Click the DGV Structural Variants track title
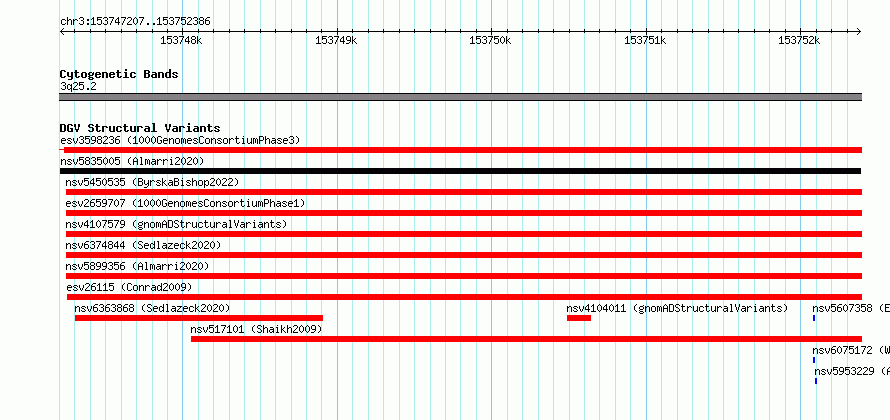The height and width of the screenshot is (420, 890). point(140,128)
